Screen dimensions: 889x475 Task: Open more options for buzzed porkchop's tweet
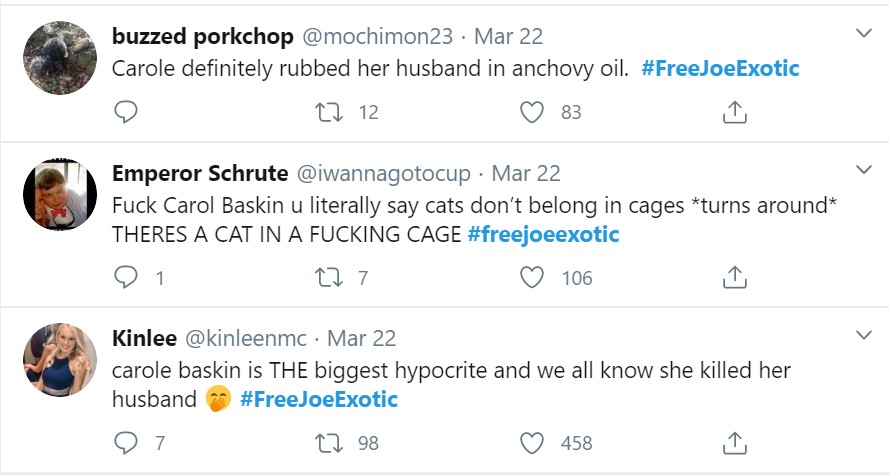864,34
